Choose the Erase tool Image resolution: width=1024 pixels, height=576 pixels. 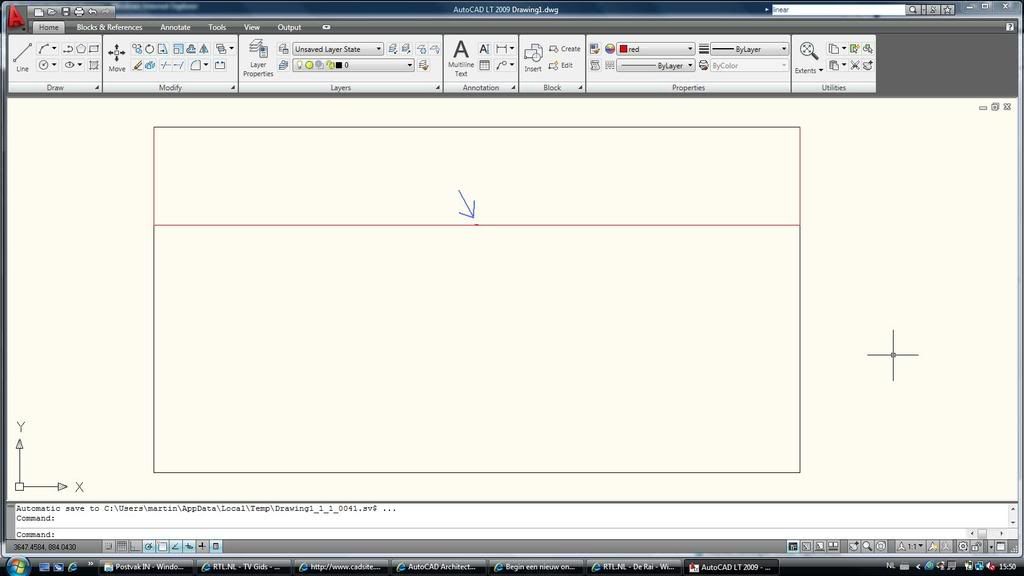pos(137,65)
